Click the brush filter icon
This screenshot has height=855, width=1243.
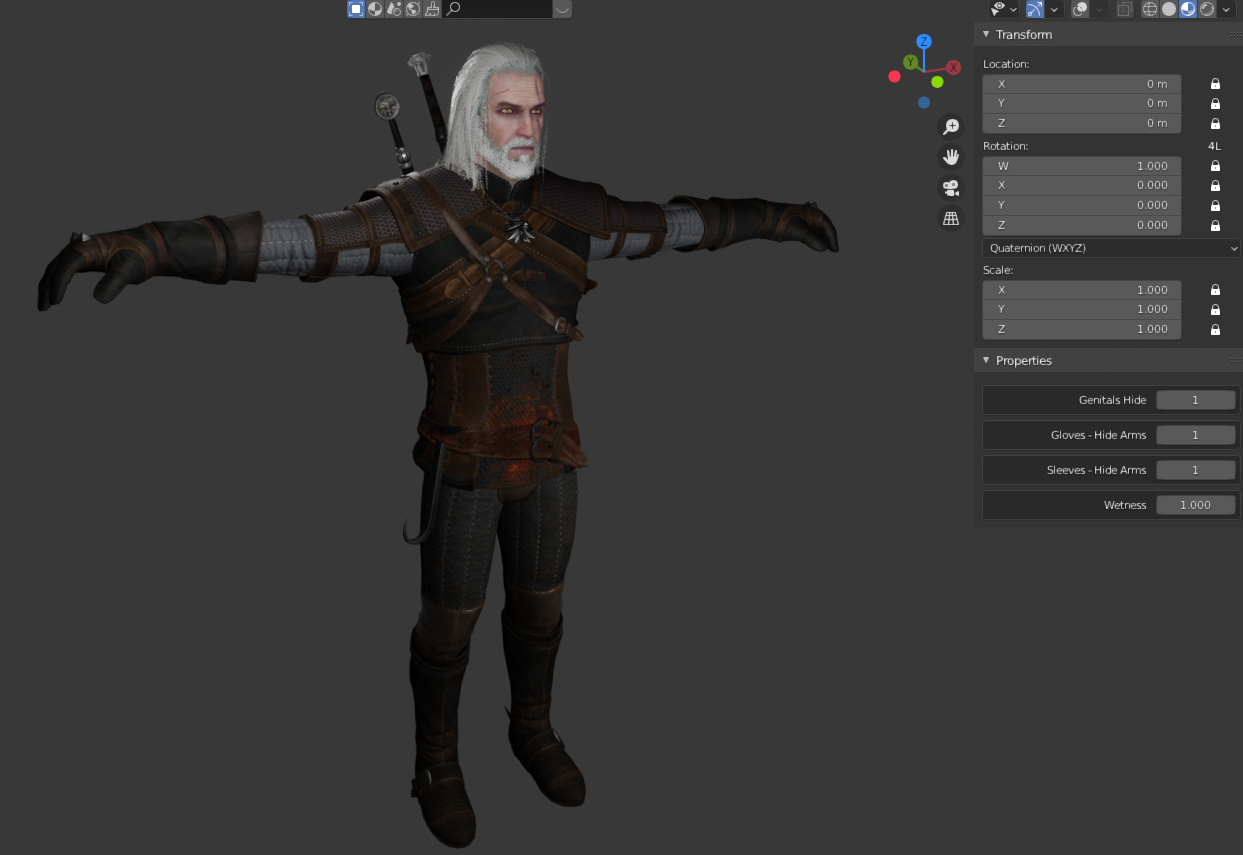pos(432,9)
